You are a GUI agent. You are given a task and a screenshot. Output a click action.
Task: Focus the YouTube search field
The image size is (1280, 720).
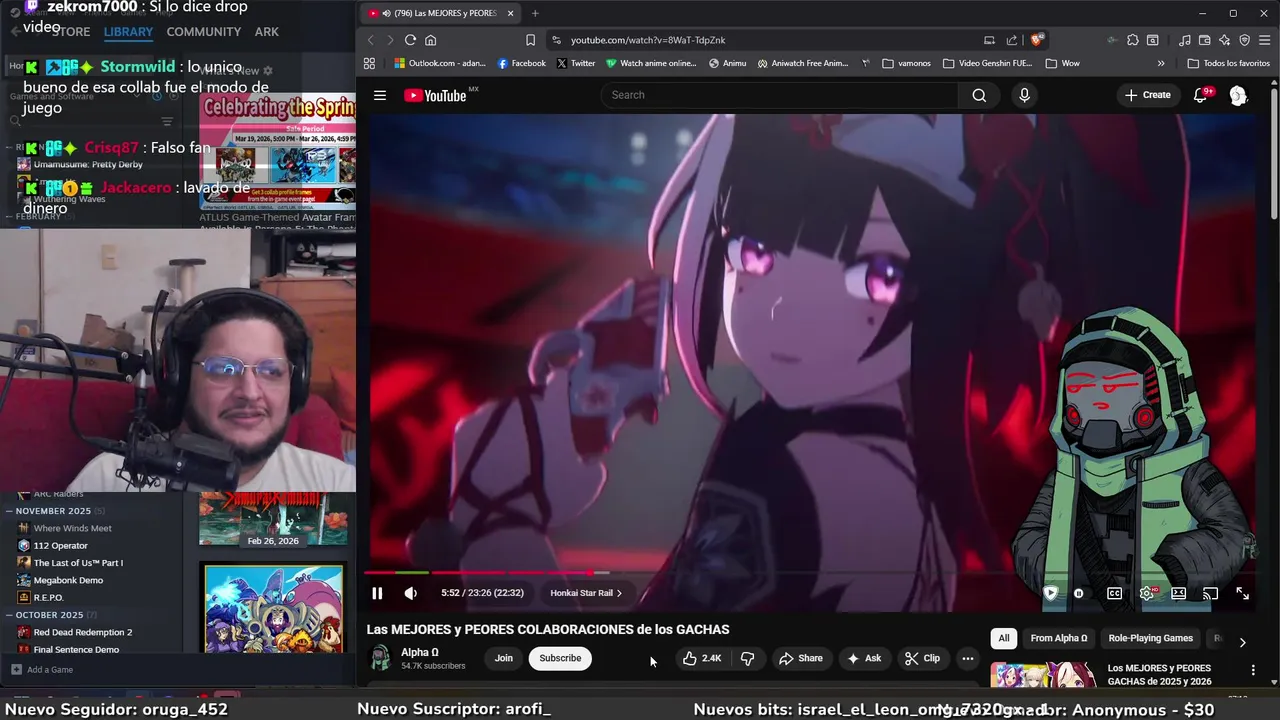coord(780,95)
